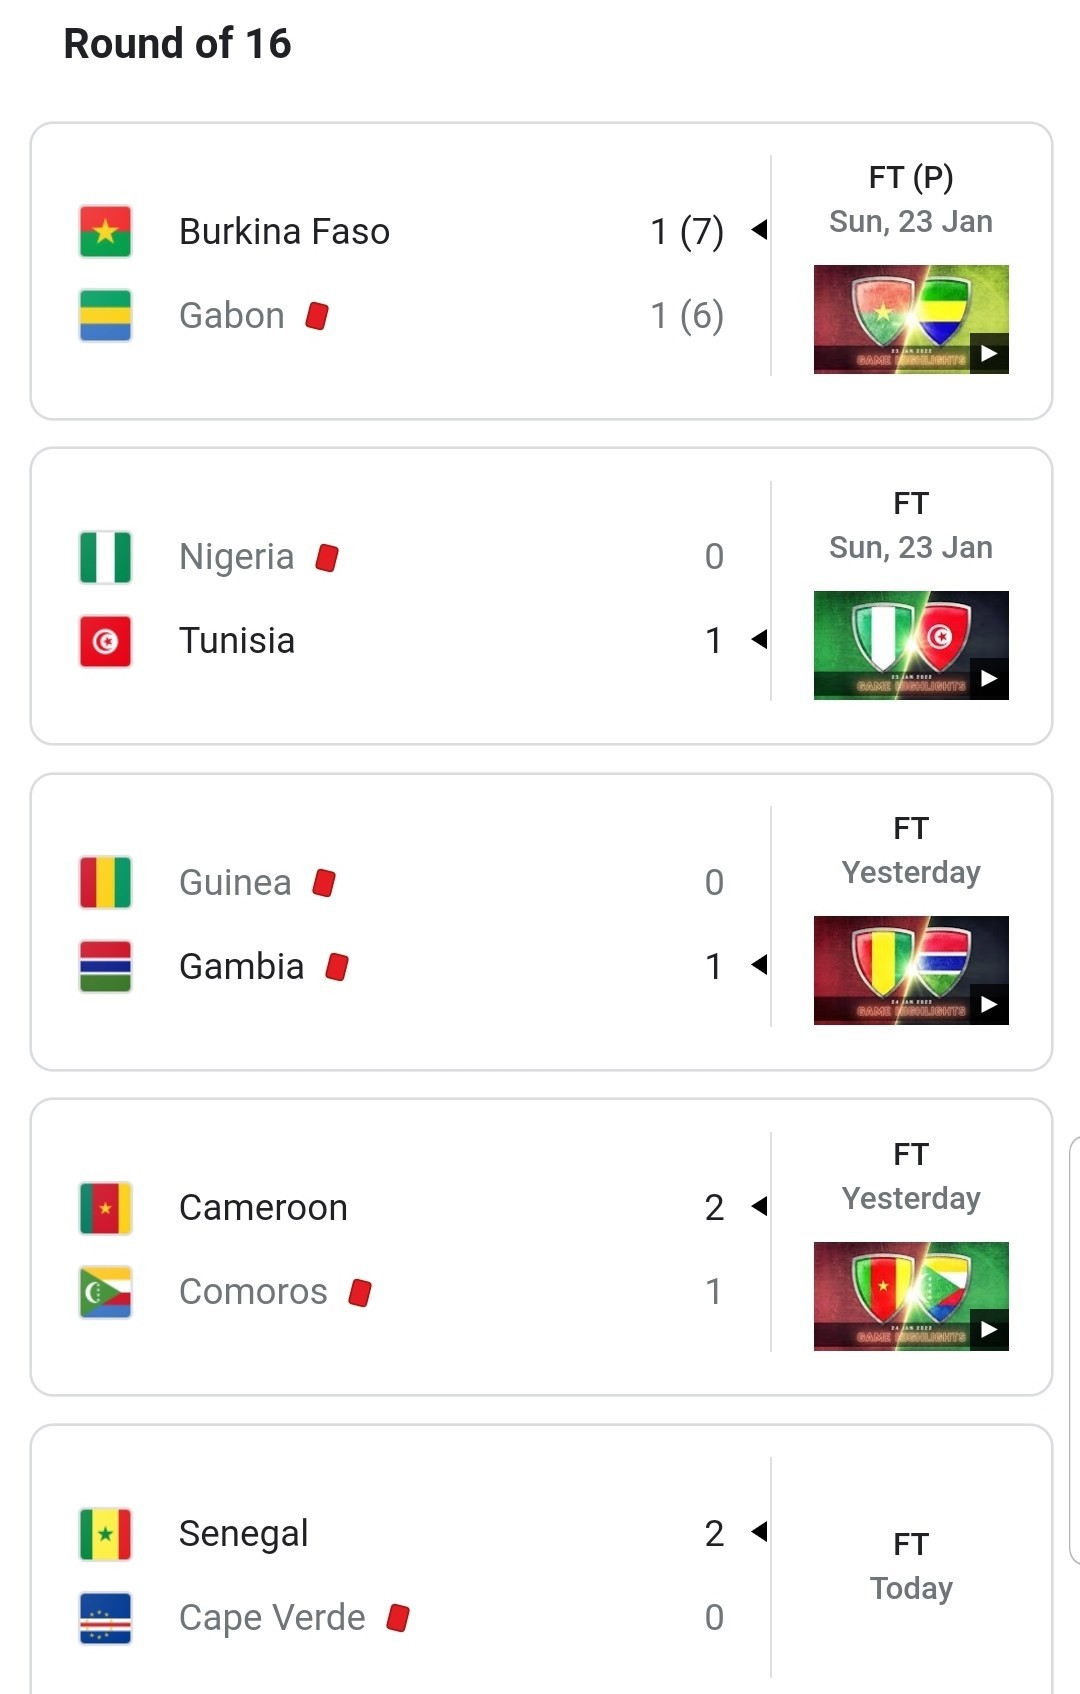
Task: Click the Gambia flag icon
Action: point(105,967)
